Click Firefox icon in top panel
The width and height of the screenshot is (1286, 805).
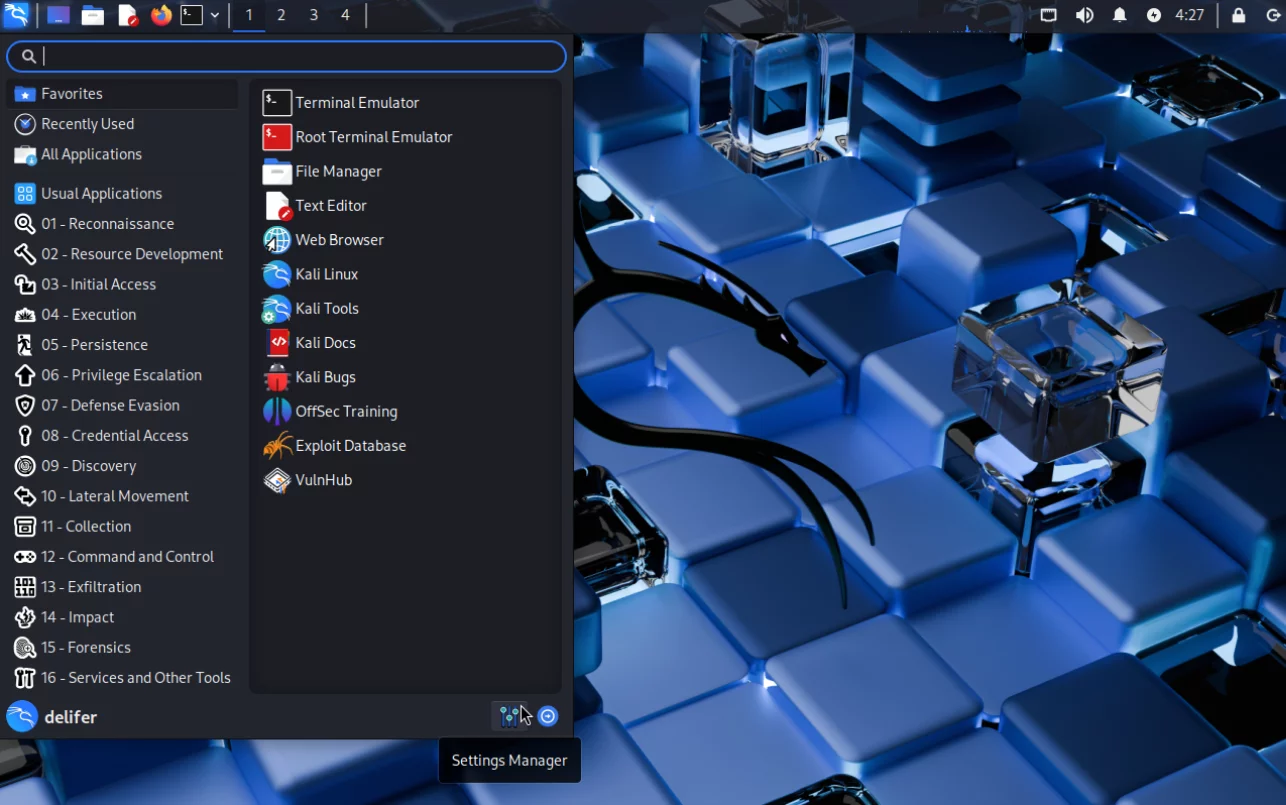click(x=161, y=15)
